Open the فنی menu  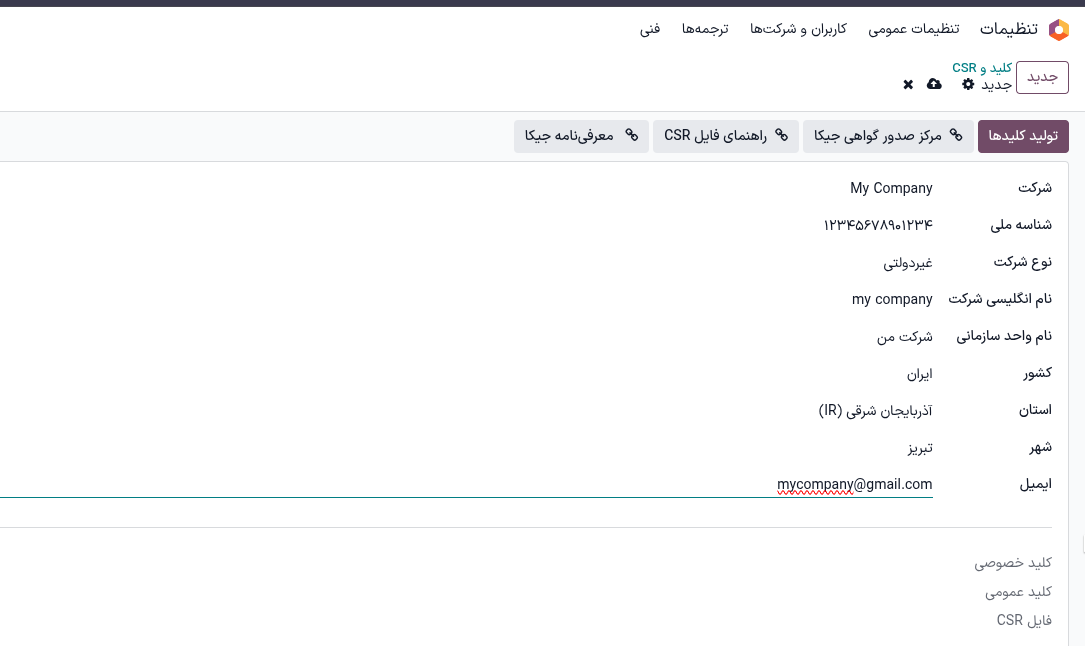coord(650,29)
